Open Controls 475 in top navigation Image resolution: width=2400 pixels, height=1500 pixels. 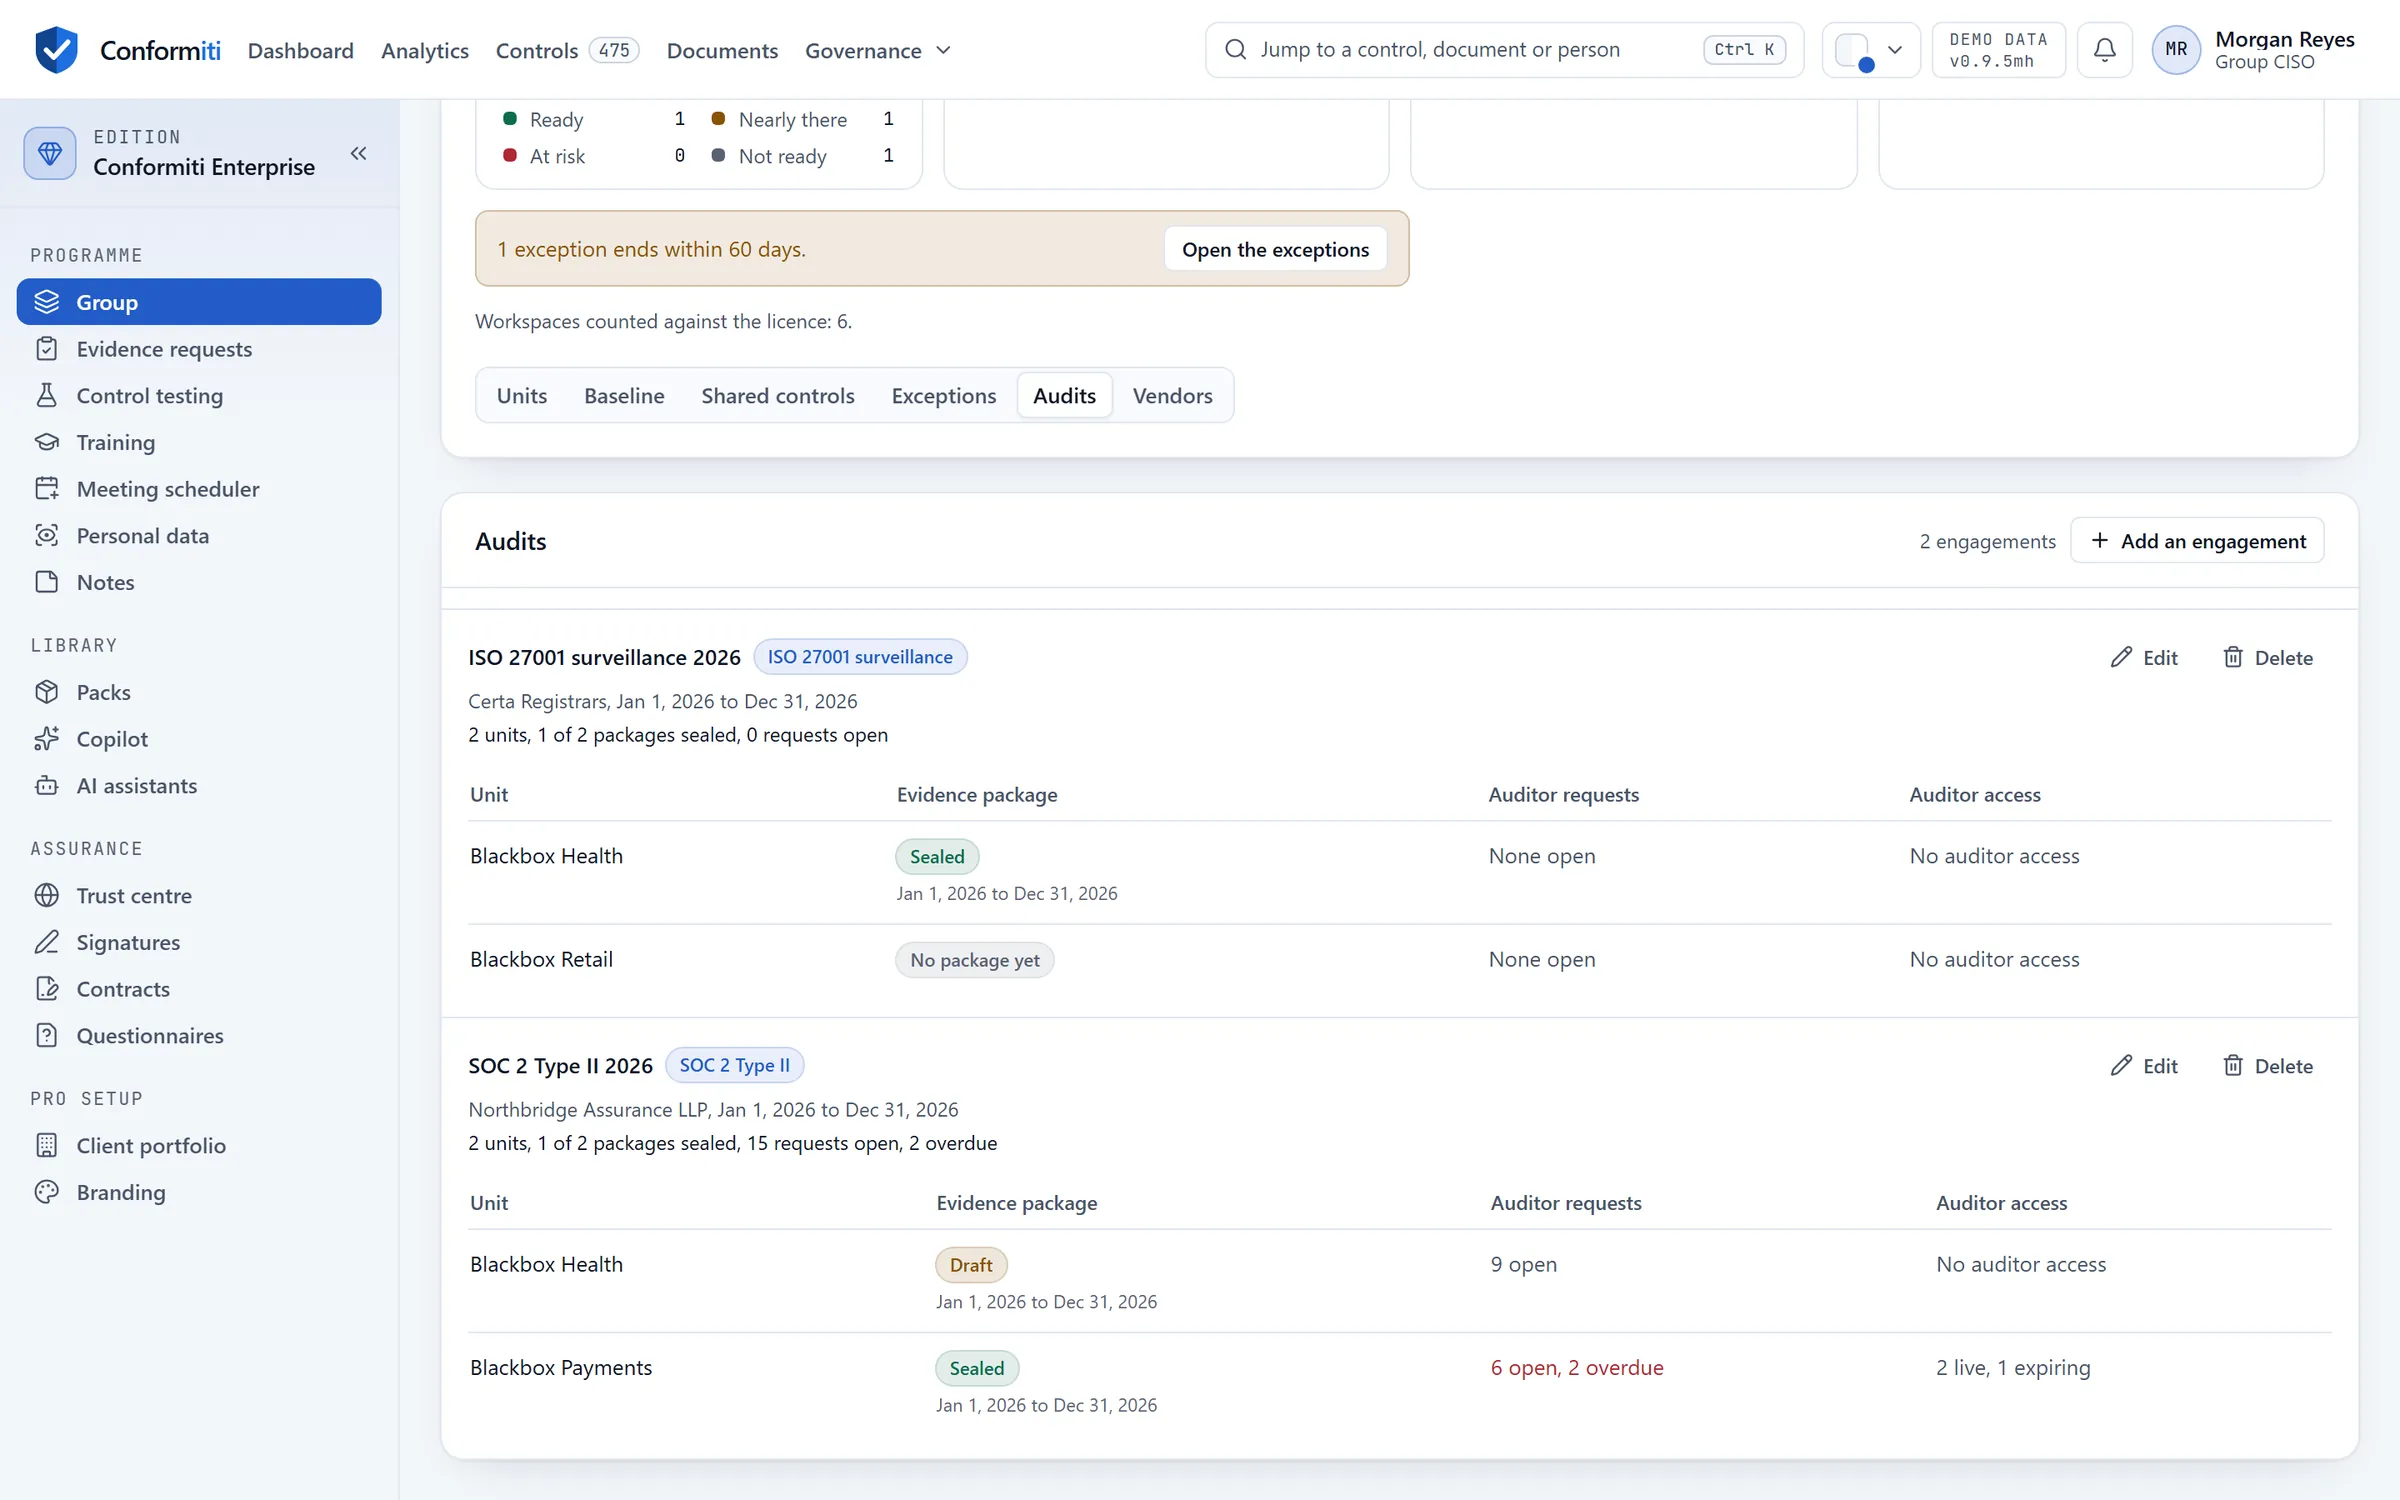coord(567,50)
